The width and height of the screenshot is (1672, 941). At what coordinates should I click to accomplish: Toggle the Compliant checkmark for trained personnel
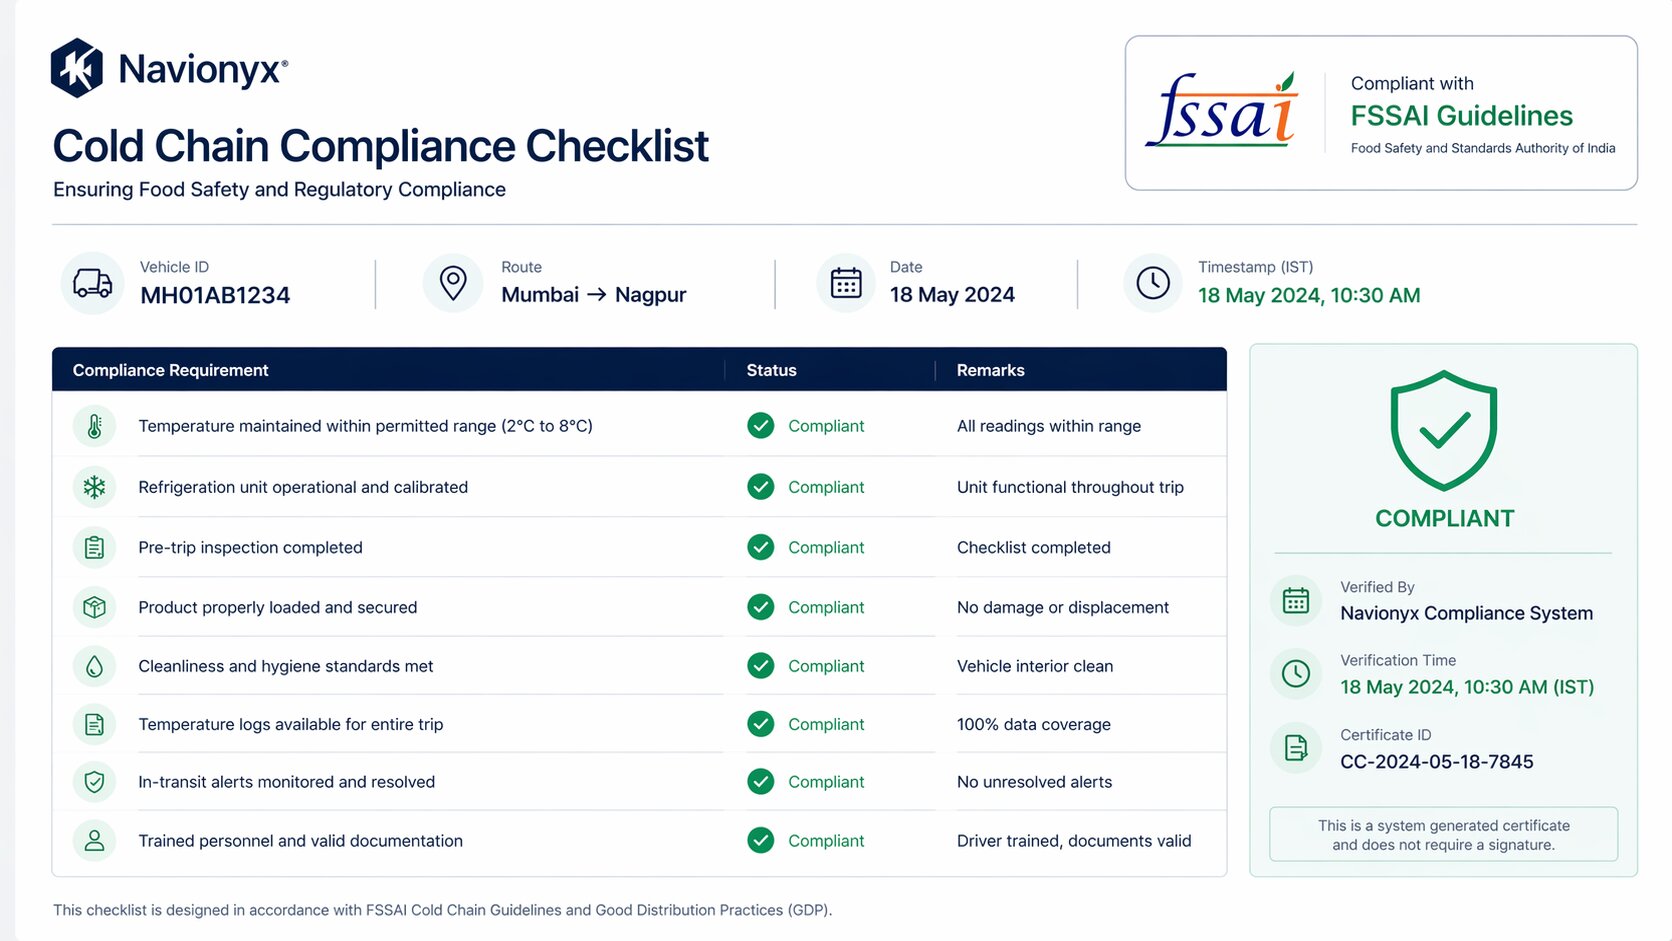pyautogui.click(x=761, y=841)
